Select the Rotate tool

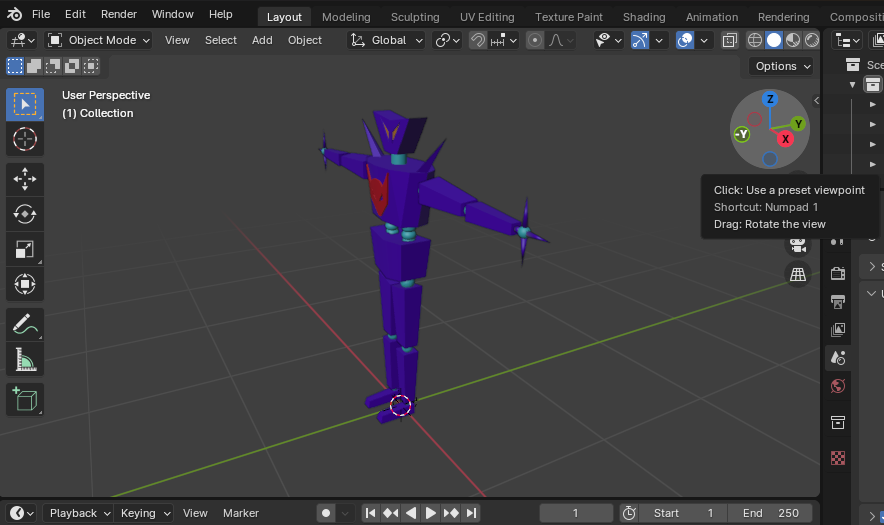[x=25, y=214]
